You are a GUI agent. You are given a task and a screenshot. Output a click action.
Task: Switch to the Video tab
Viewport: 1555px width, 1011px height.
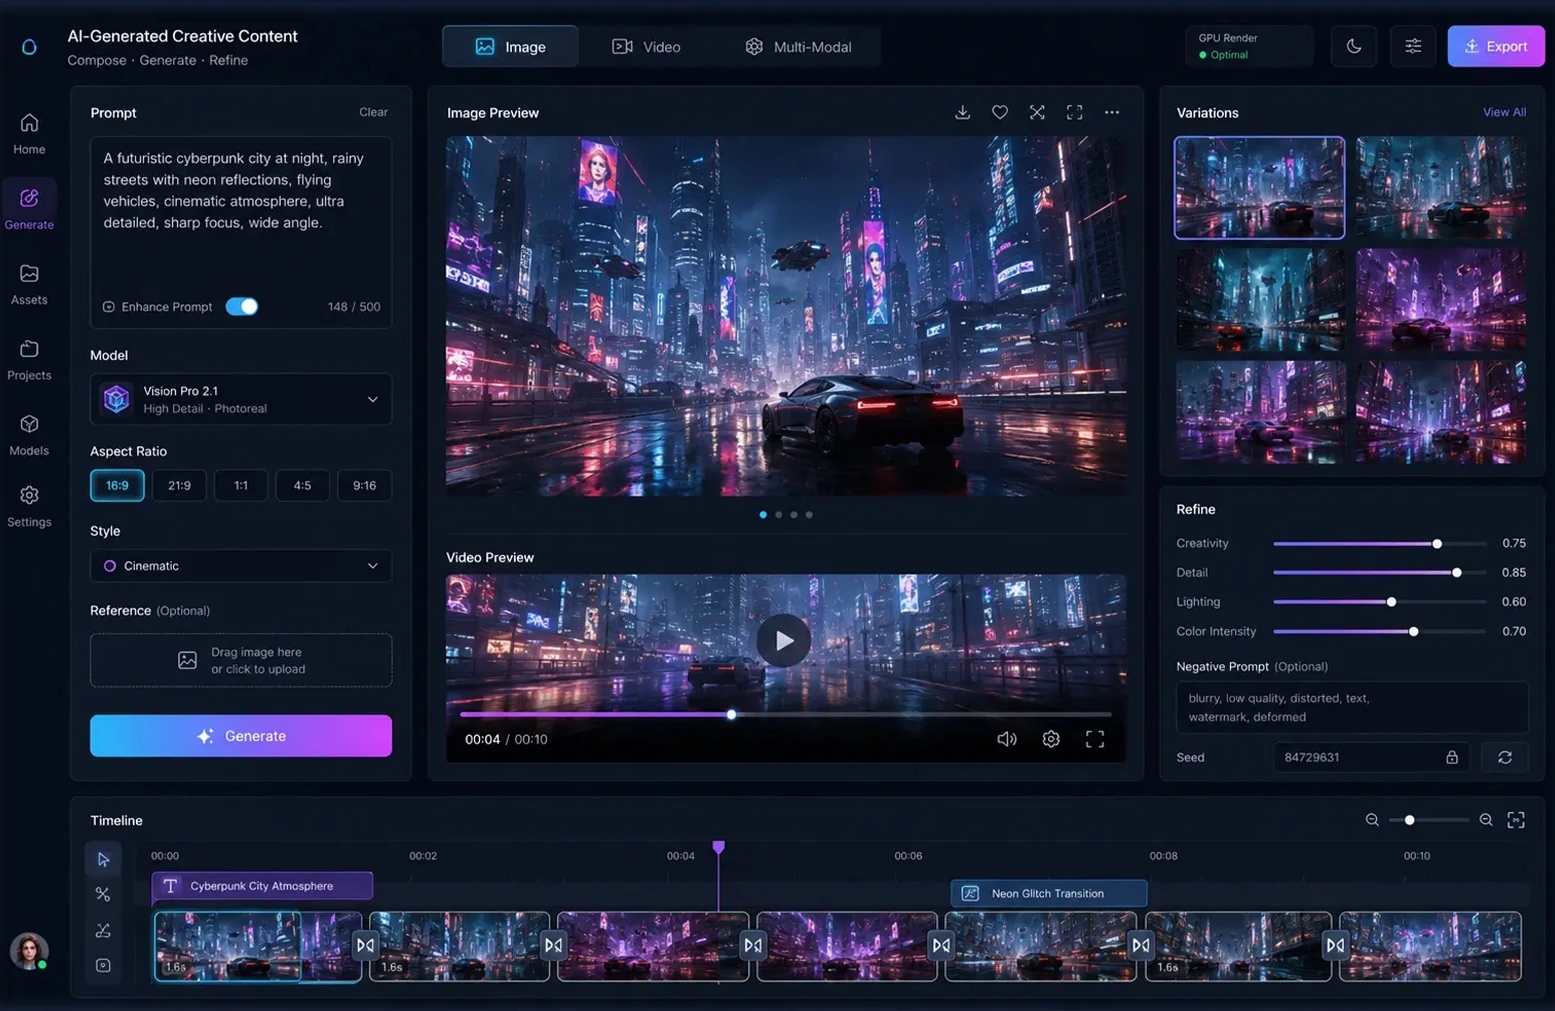coord(646,46)
